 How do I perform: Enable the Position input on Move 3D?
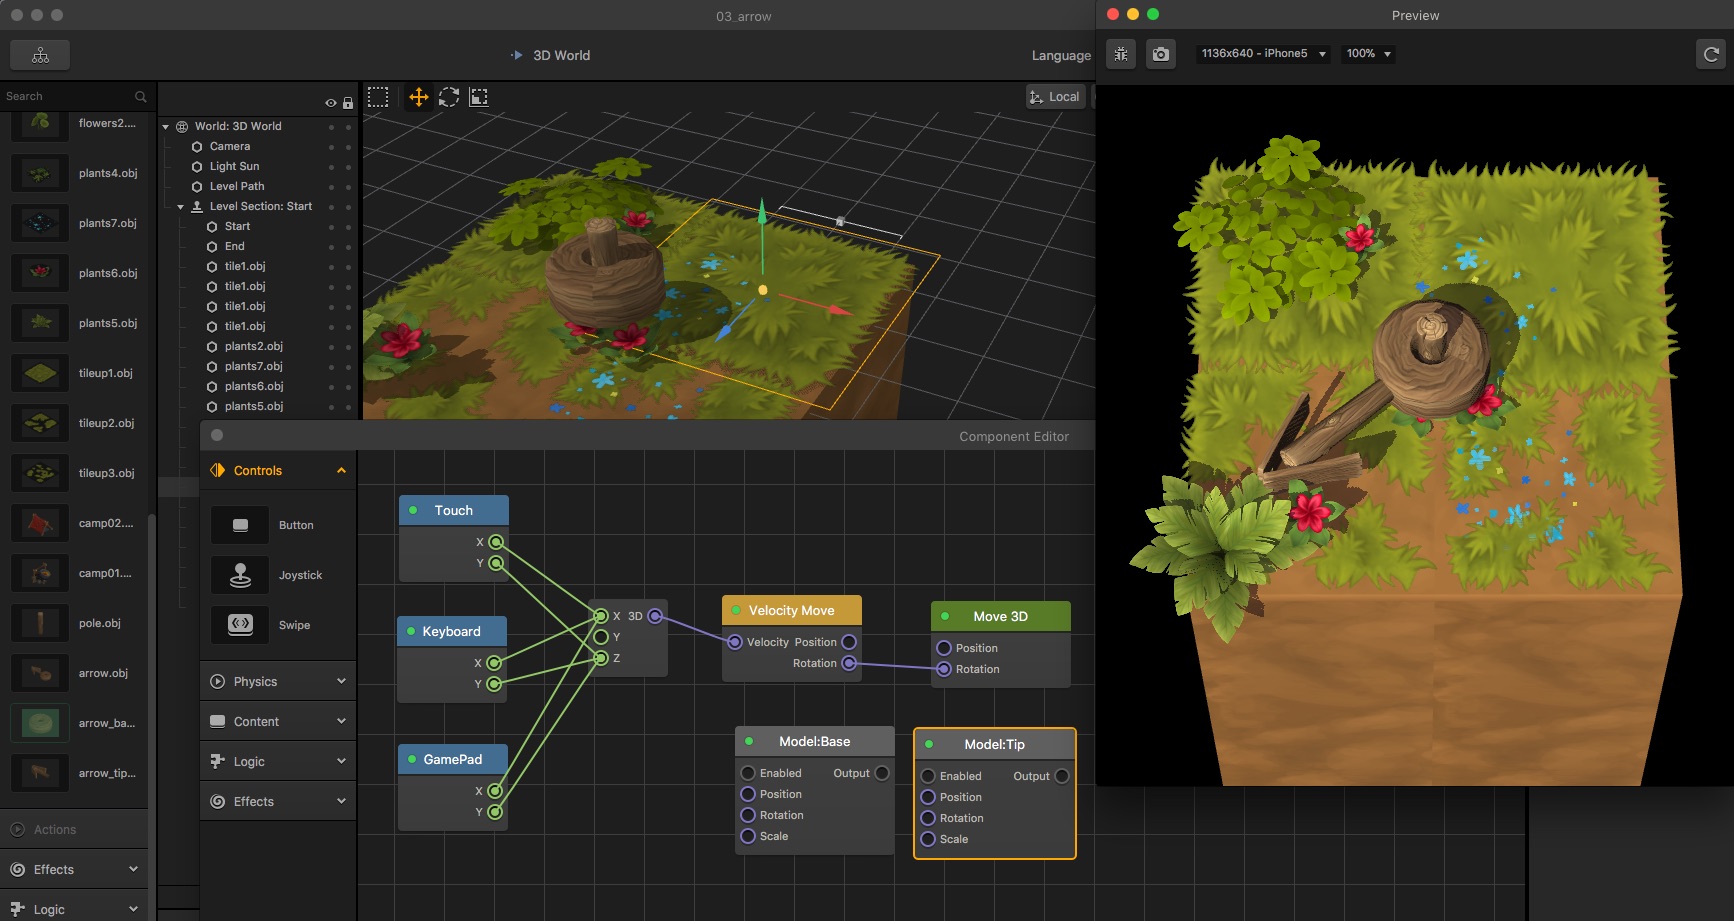pos(944,647)
